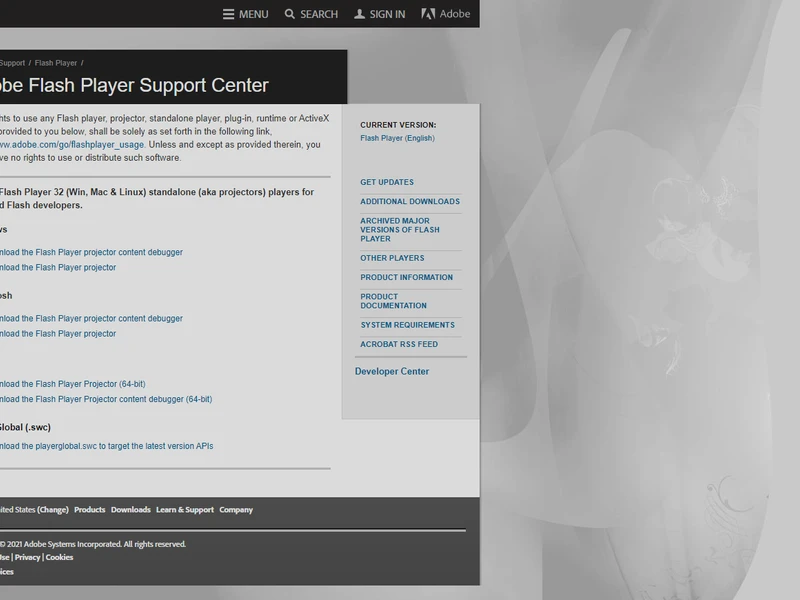This screenshot has width=800, height=600.
Task: Open PRODUCT DOCUMENTATION sidebar link
Action: [x=393, y=301]
